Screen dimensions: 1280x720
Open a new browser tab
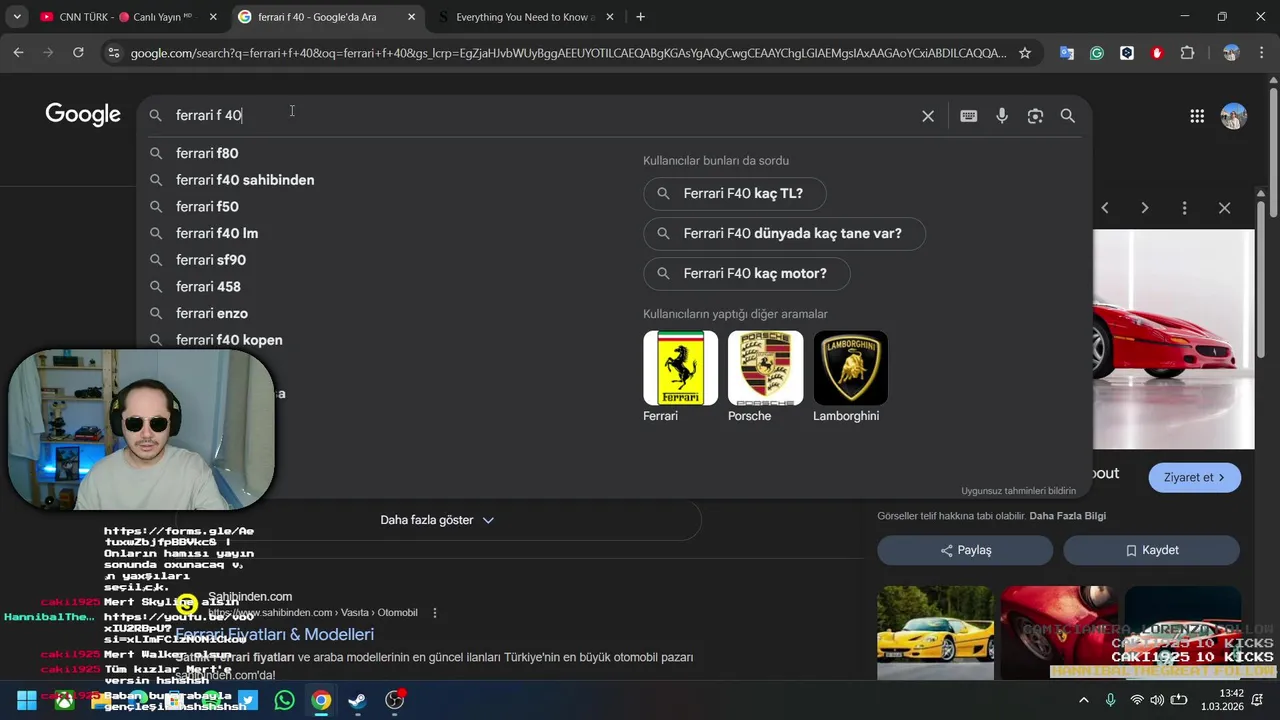pyautogui.click(x=640, y=17)
